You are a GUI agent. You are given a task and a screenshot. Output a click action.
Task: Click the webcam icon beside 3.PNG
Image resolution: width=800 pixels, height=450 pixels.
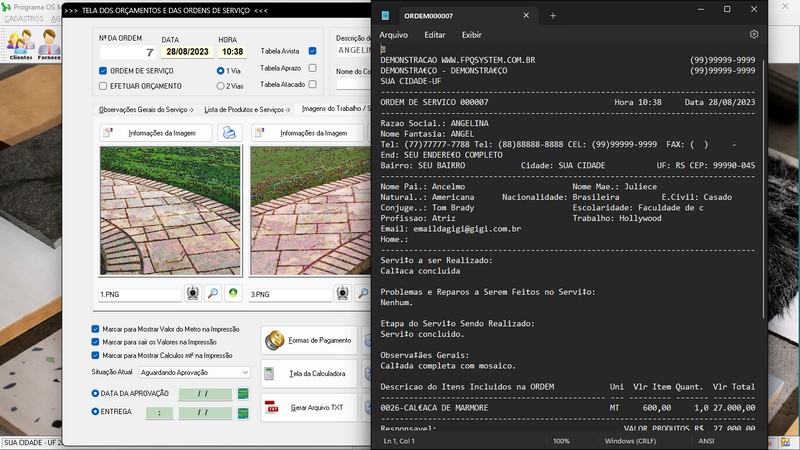coord(343,293)
